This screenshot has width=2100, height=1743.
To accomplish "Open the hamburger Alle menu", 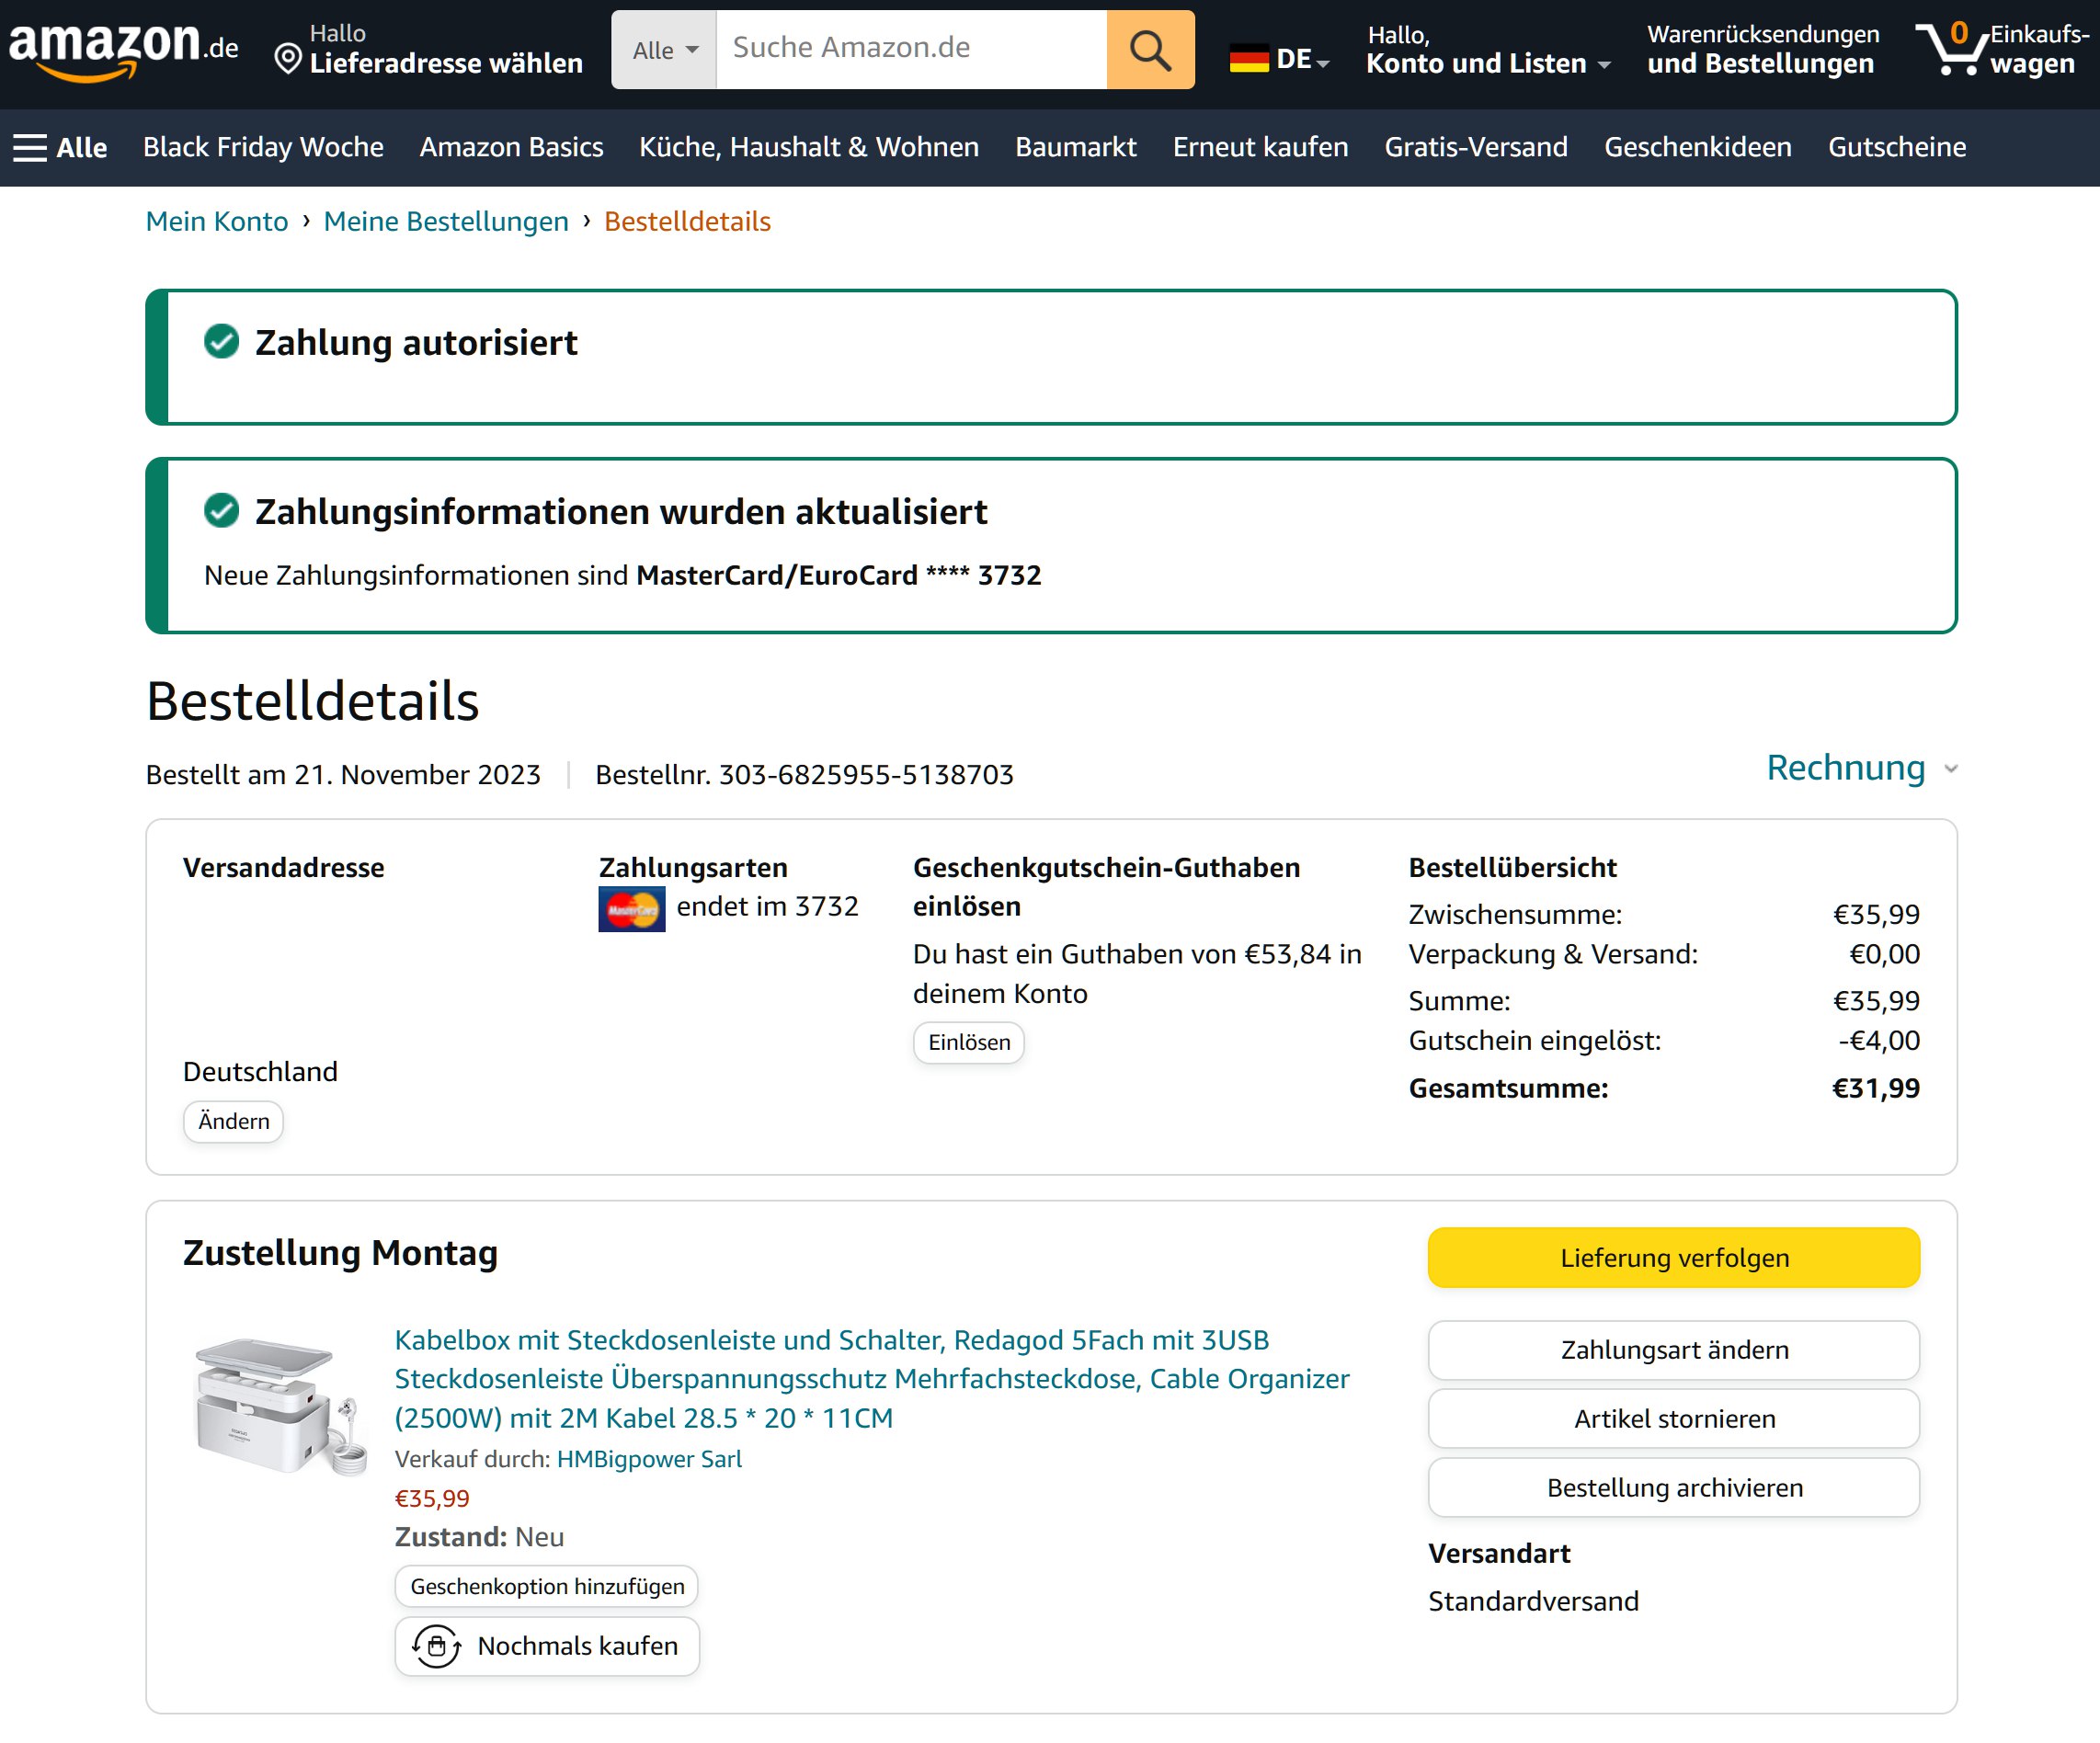I will 60,147.
